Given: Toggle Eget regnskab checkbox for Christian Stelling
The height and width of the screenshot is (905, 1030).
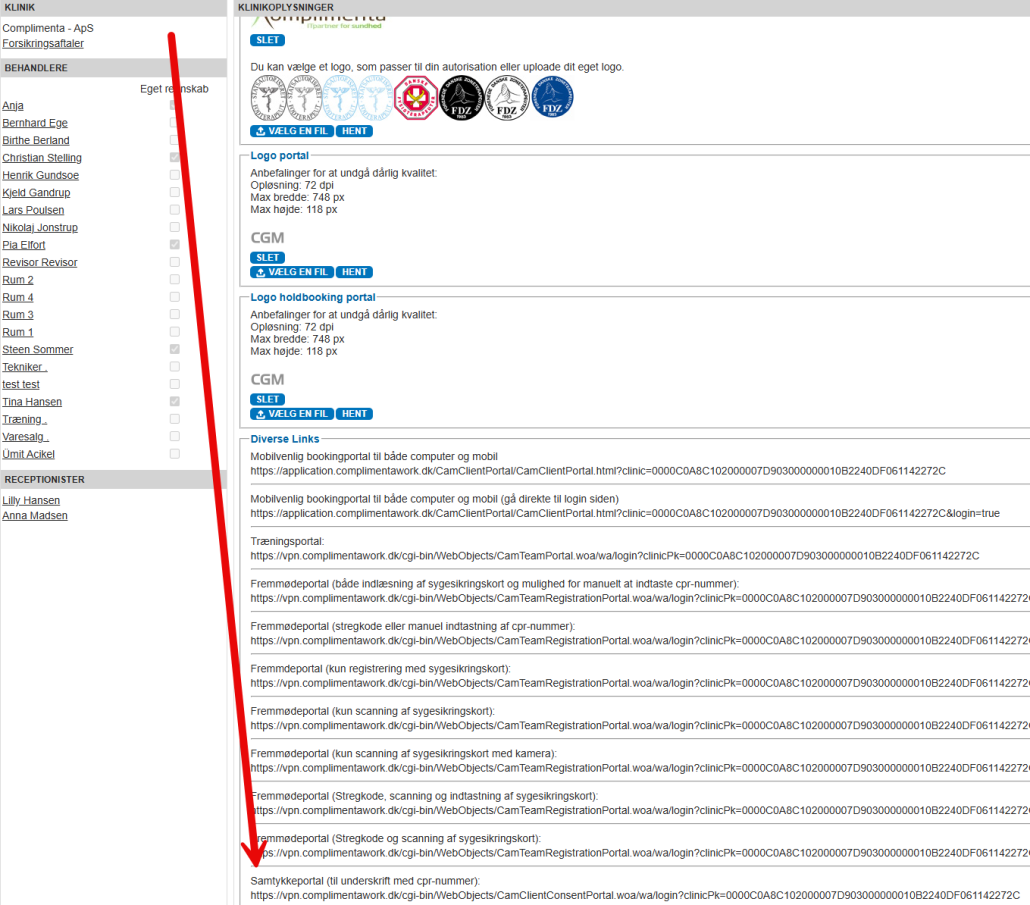Looking at the screenshot, I should point(175,158).
